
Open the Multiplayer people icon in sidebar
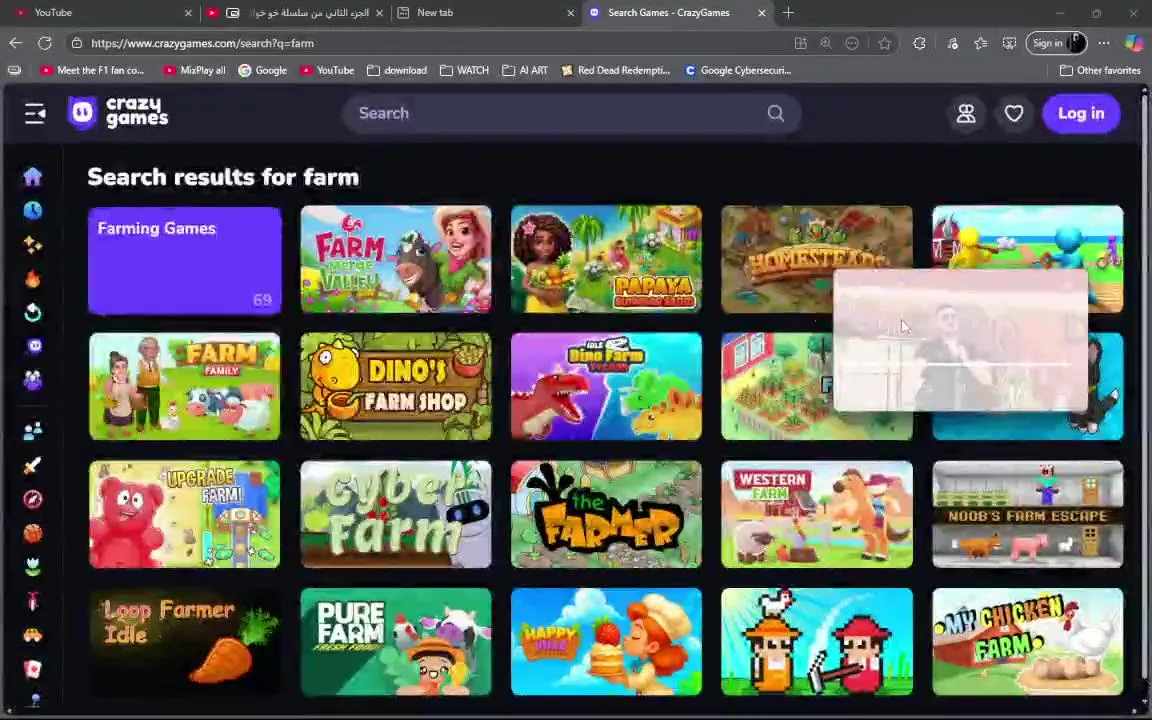32,431
